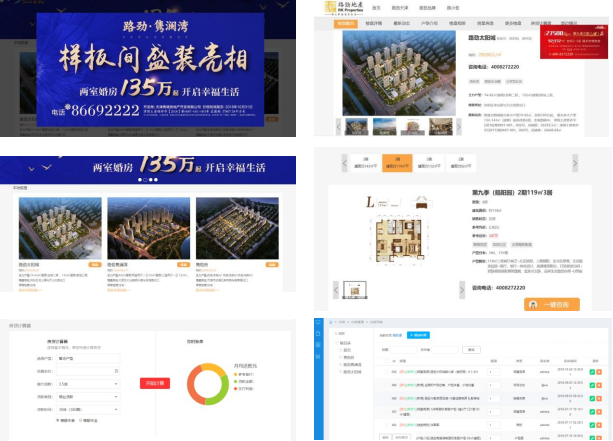Click orange tag button on 路劲太阳城 card
This screenshot has height=441, width=613.
[95, 265]
